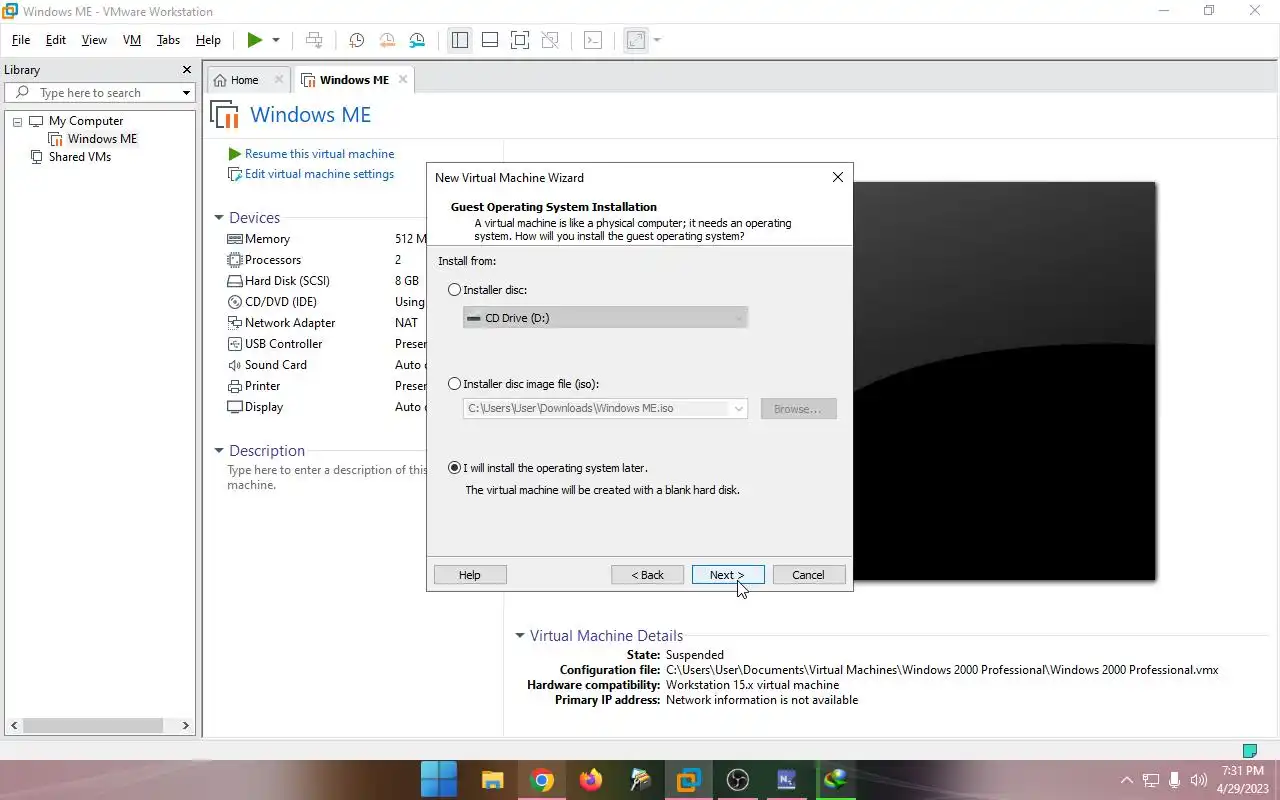Image resolution: width=1280 pixels, height=800 pixels.
Task: Open Firefox from taskbar
Action: click(591, 779)
